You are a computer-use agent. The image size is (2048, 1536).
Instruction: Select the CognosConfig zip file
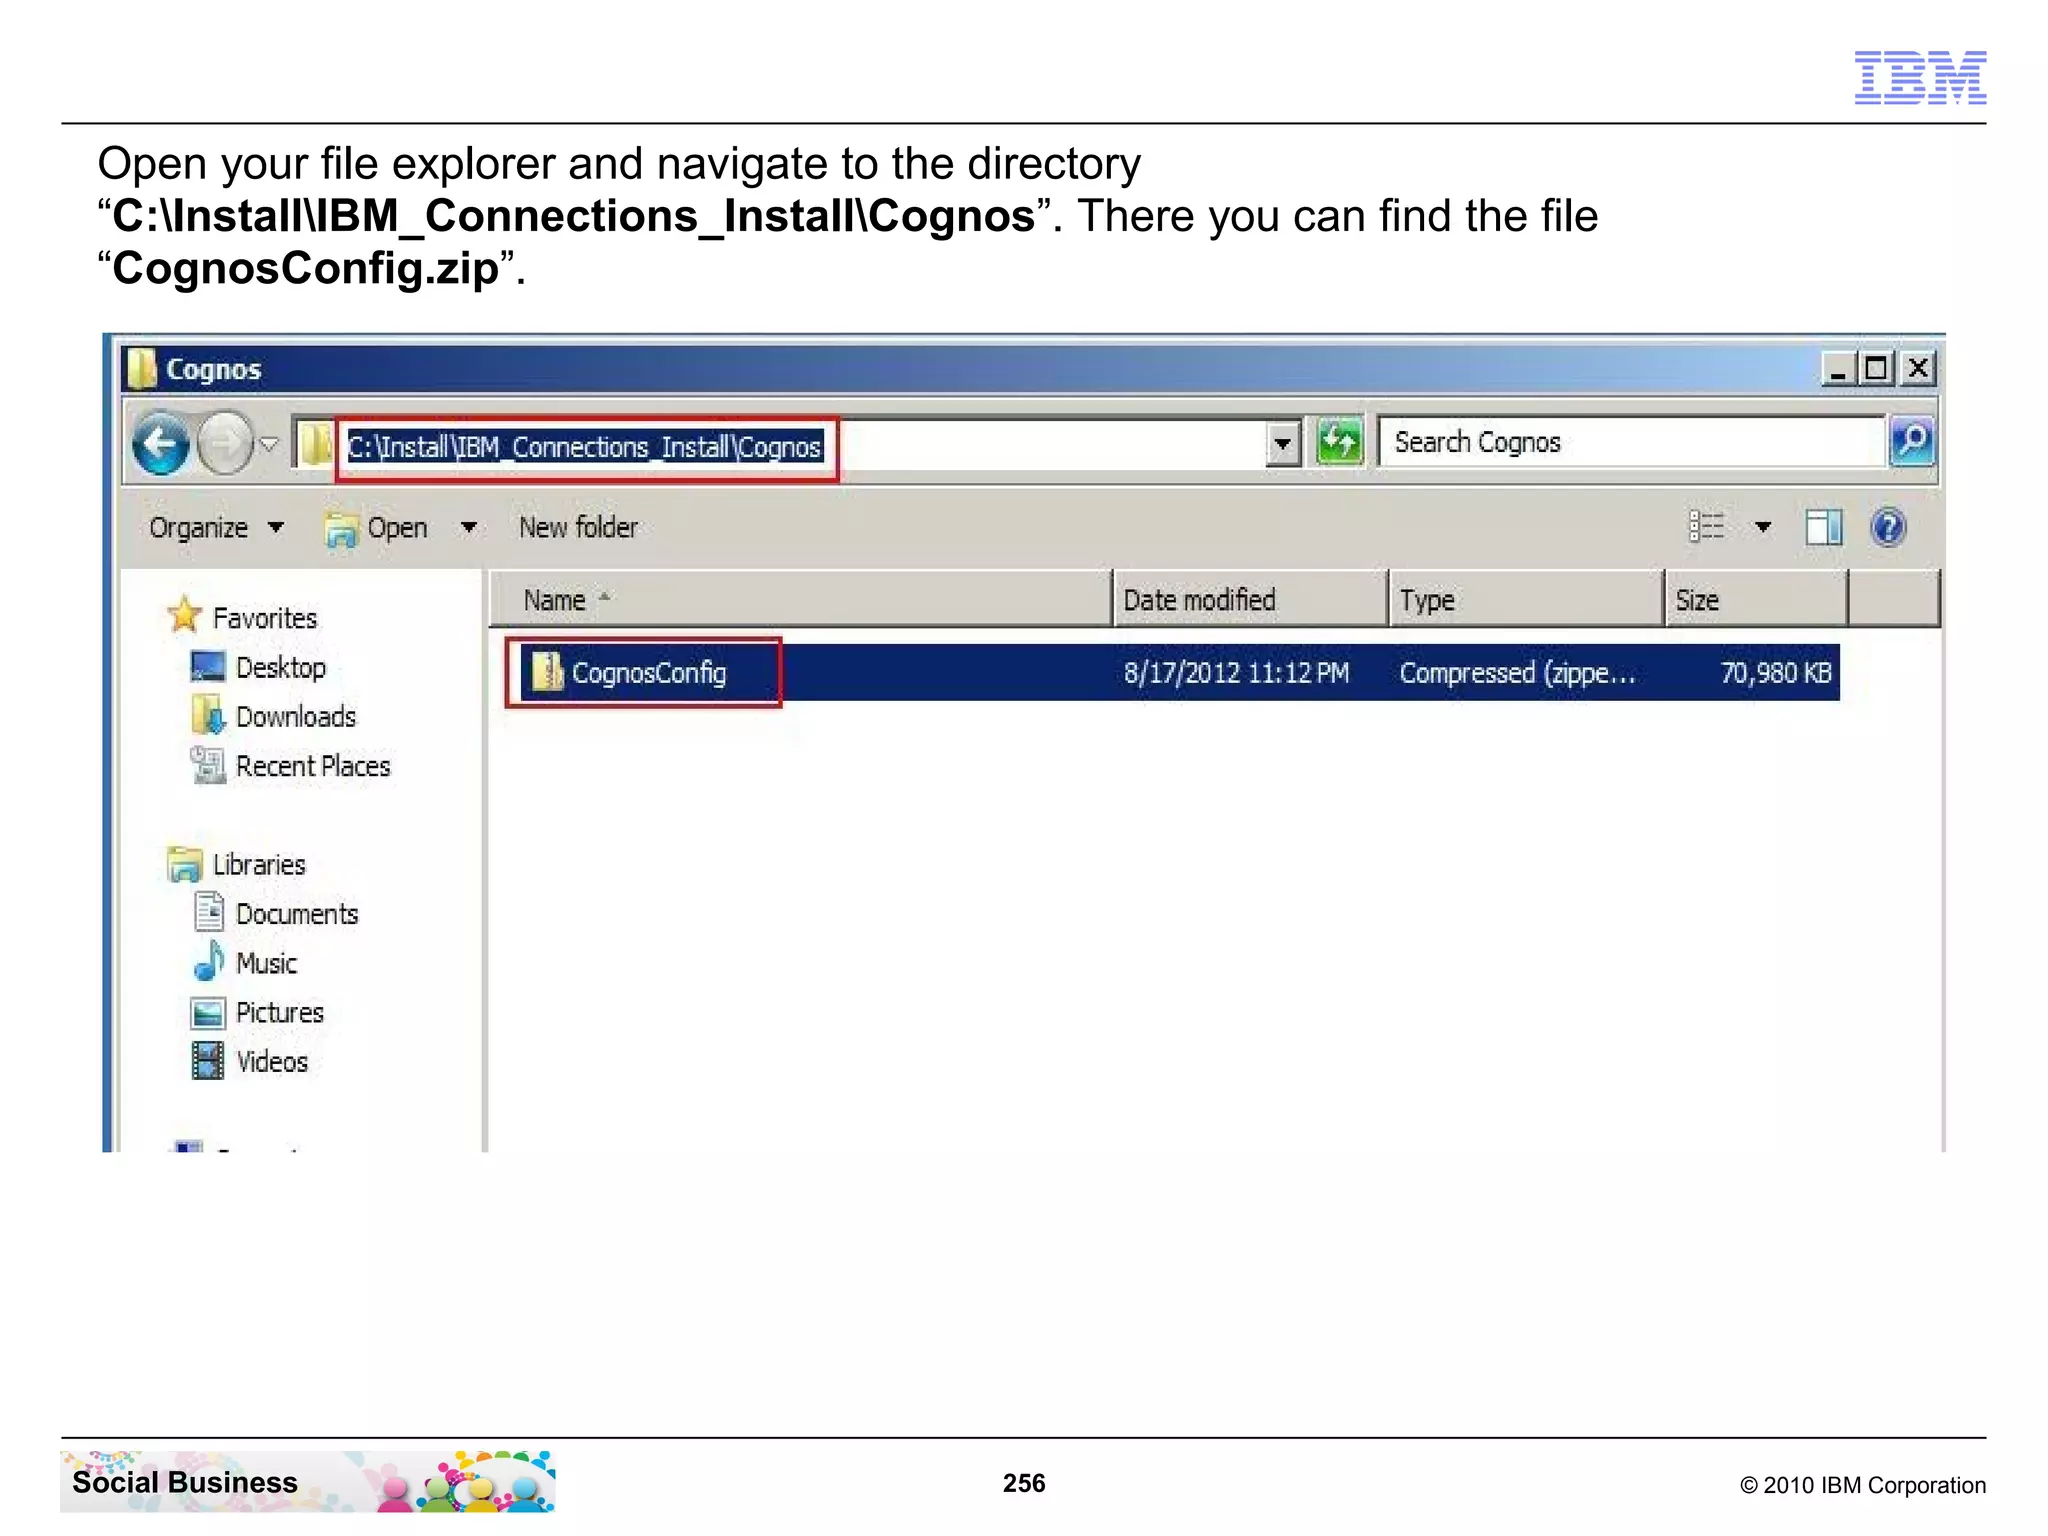pyautogui.click(x=1179, y=673)
